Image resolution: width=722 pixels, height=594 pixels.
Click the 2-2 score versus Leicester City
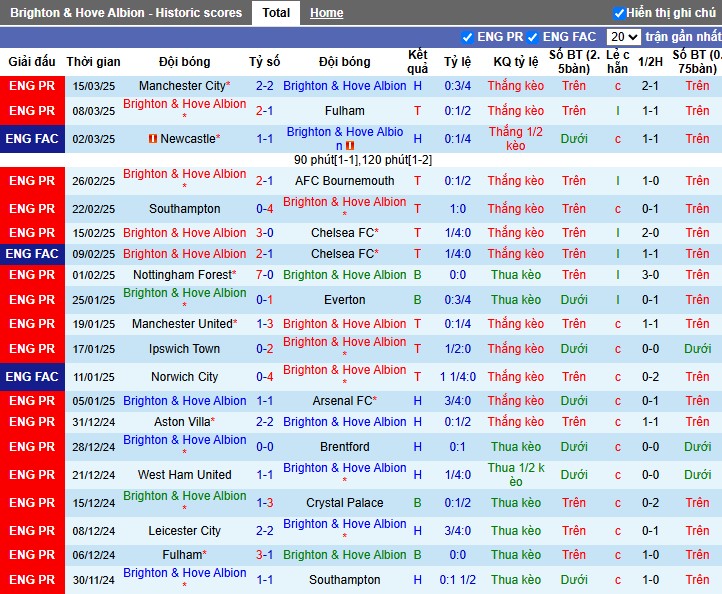click(x=265, y=531)
